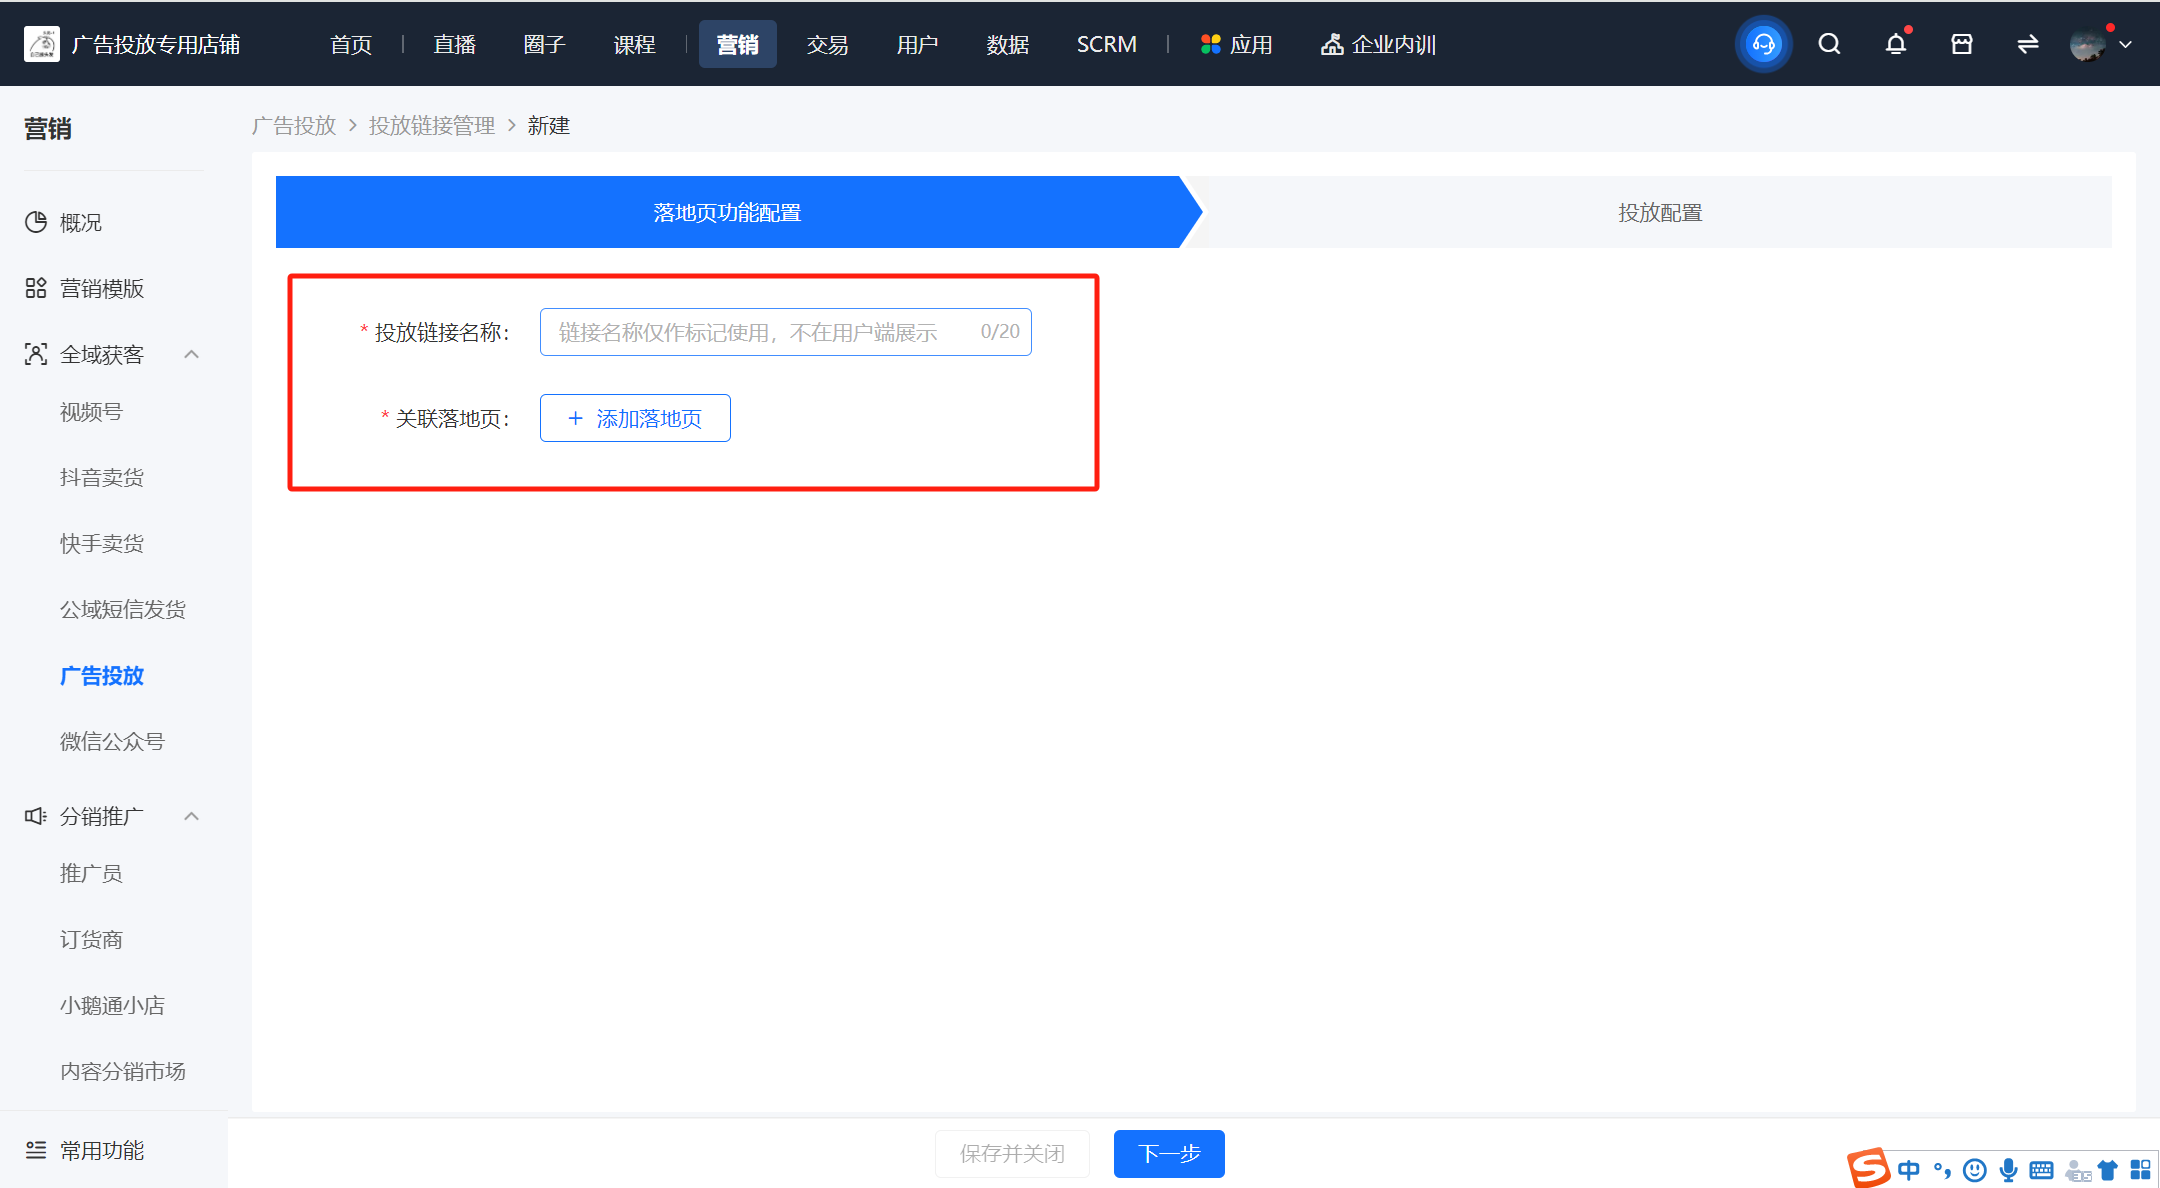Open 快手卖货 in the sidebar
Image resolution: width=2160 pixels, height=1188 pixels.
pyautogui.click(x=102, y=544)
